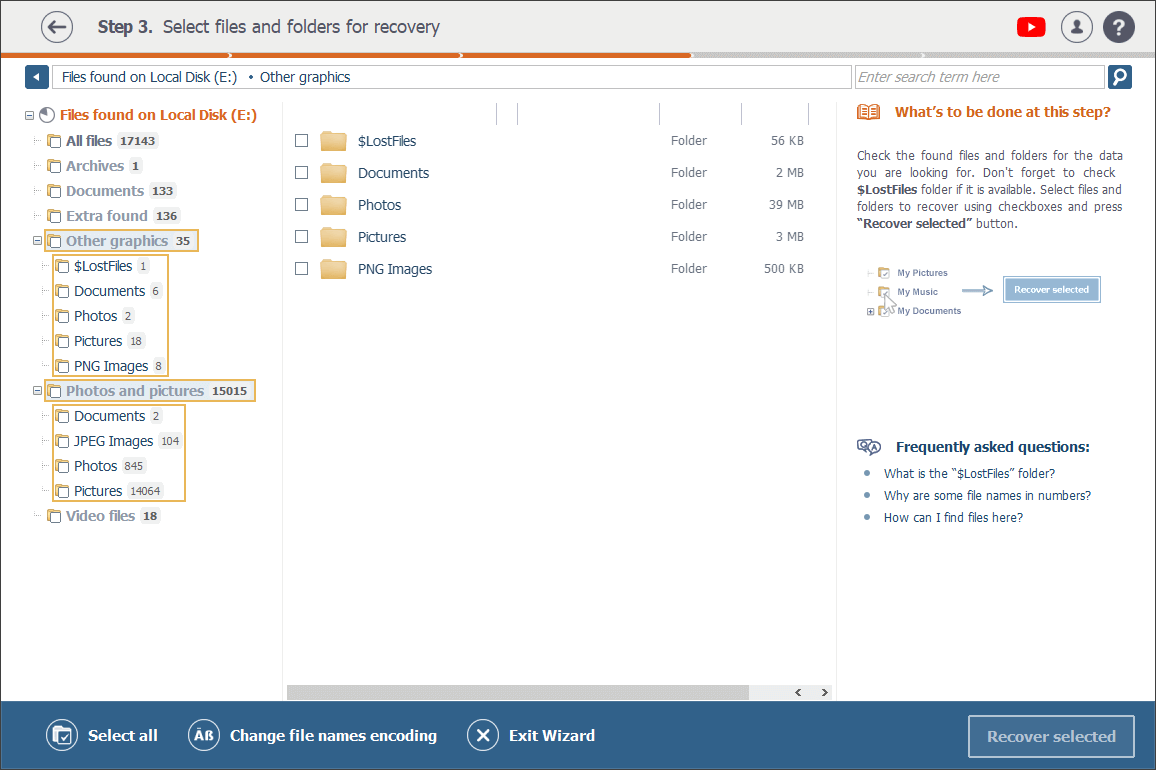1156x770 pixels.
Task: Open 'What is the $LostFiles folder?' FAQ
Action: pos(969,474)
